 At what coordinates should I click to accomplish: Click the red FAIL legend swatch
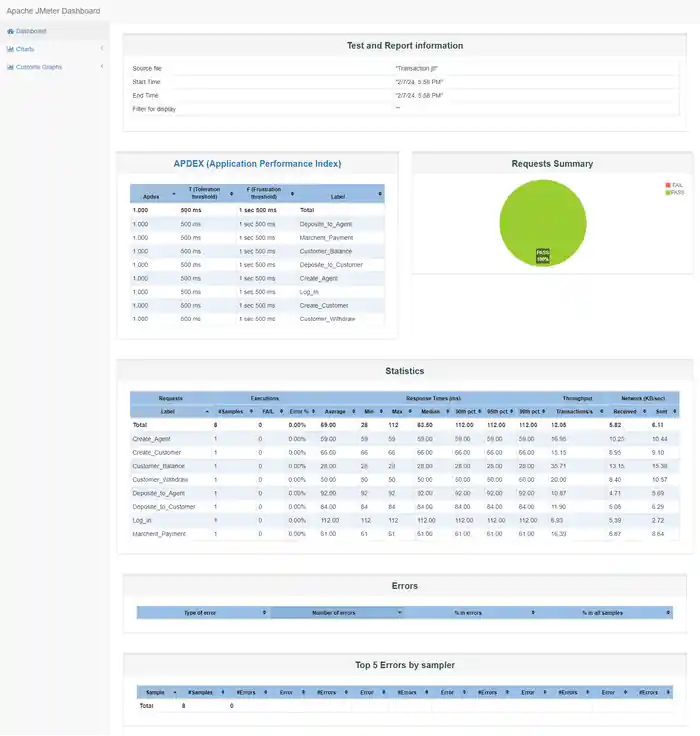pos(668,185)
